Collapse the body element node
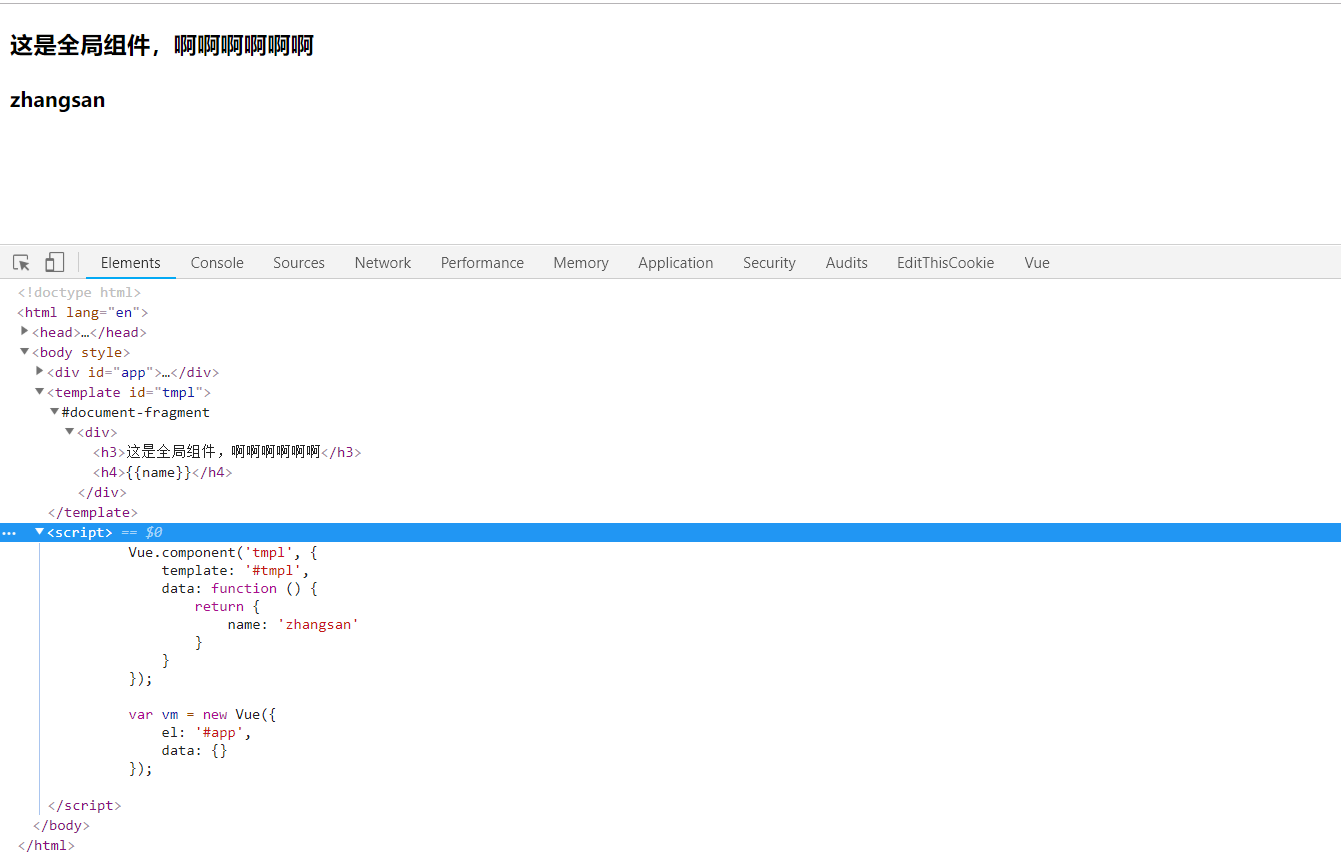The width and height of the screenshot is (1341, 863). click(x=25, y=351)
